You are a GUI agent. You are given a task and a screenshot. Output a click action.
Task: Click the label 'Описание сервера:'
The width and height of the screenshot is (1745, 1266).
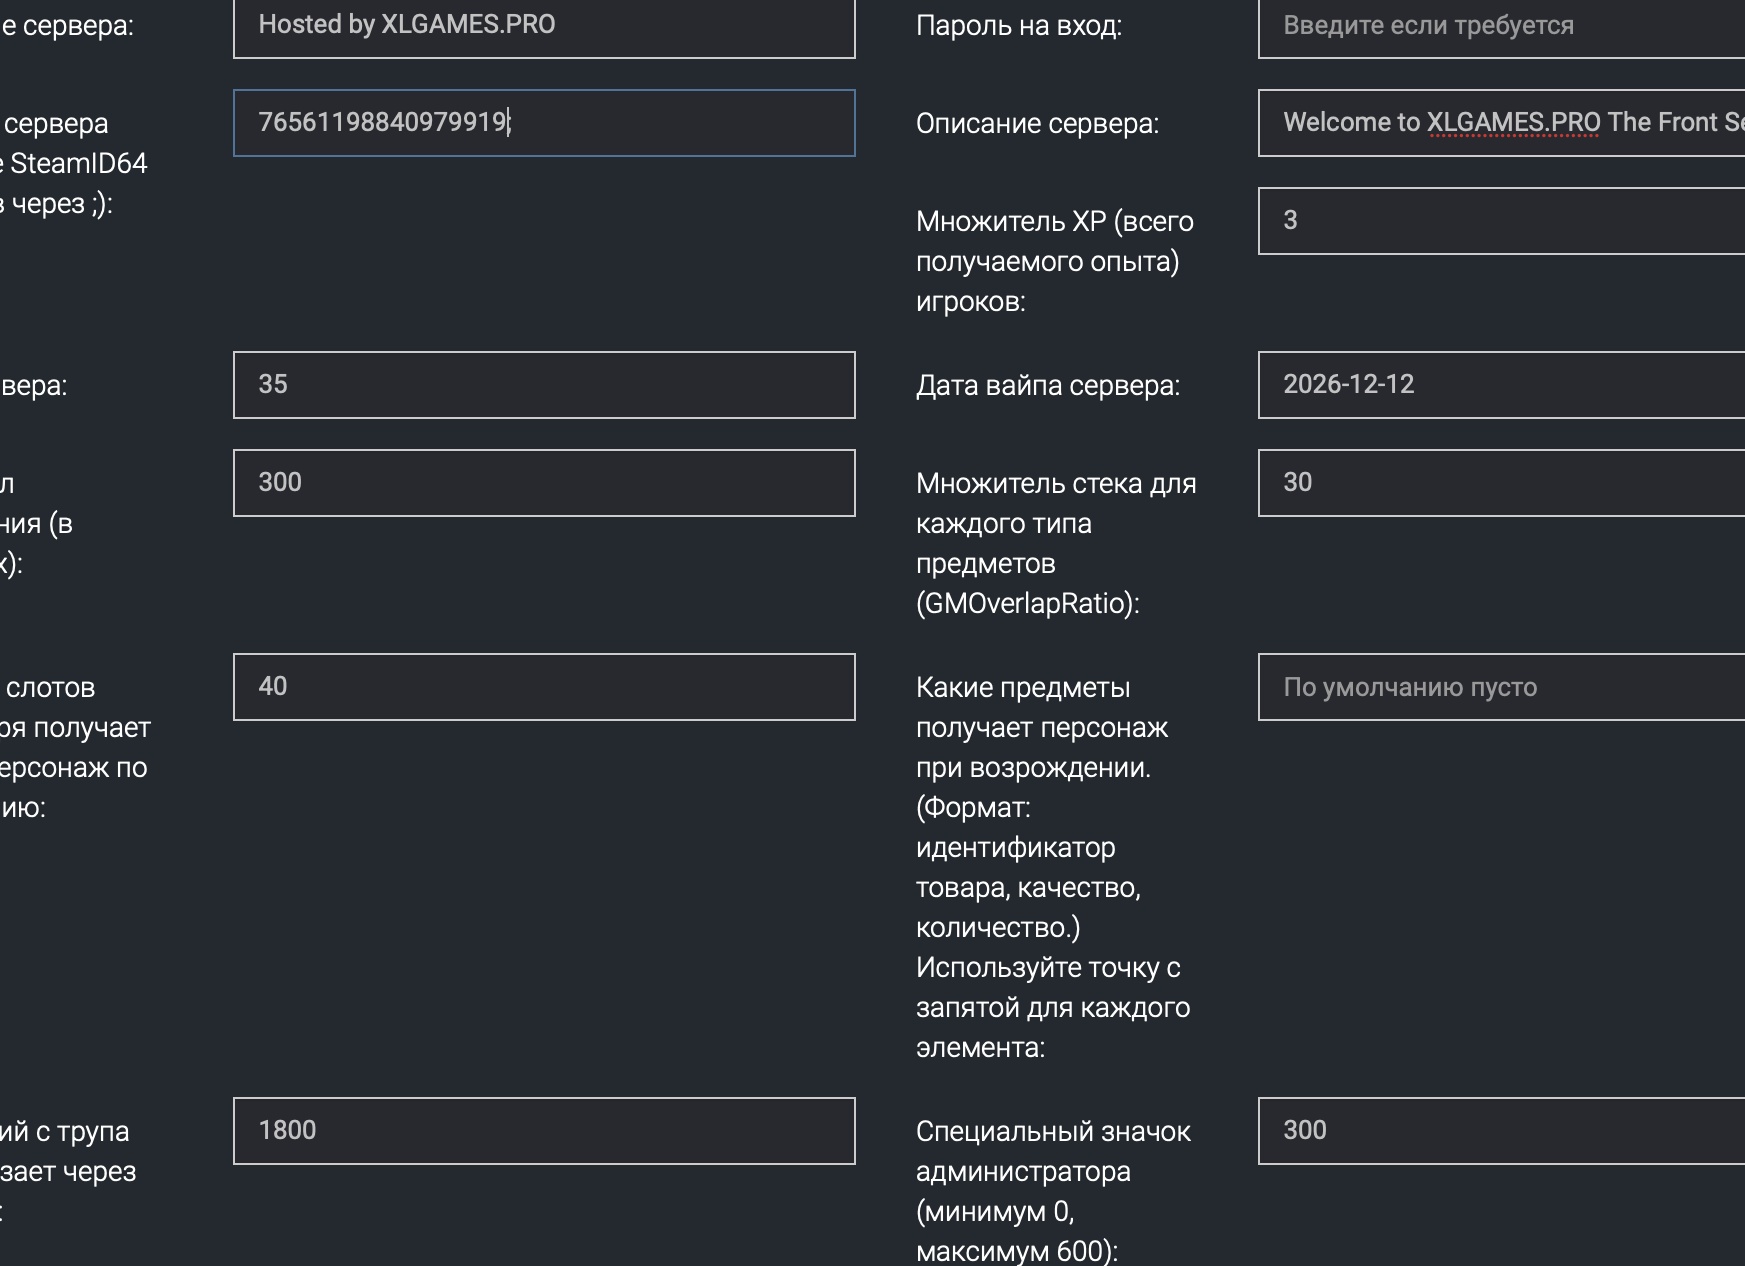click(1038, 124)
